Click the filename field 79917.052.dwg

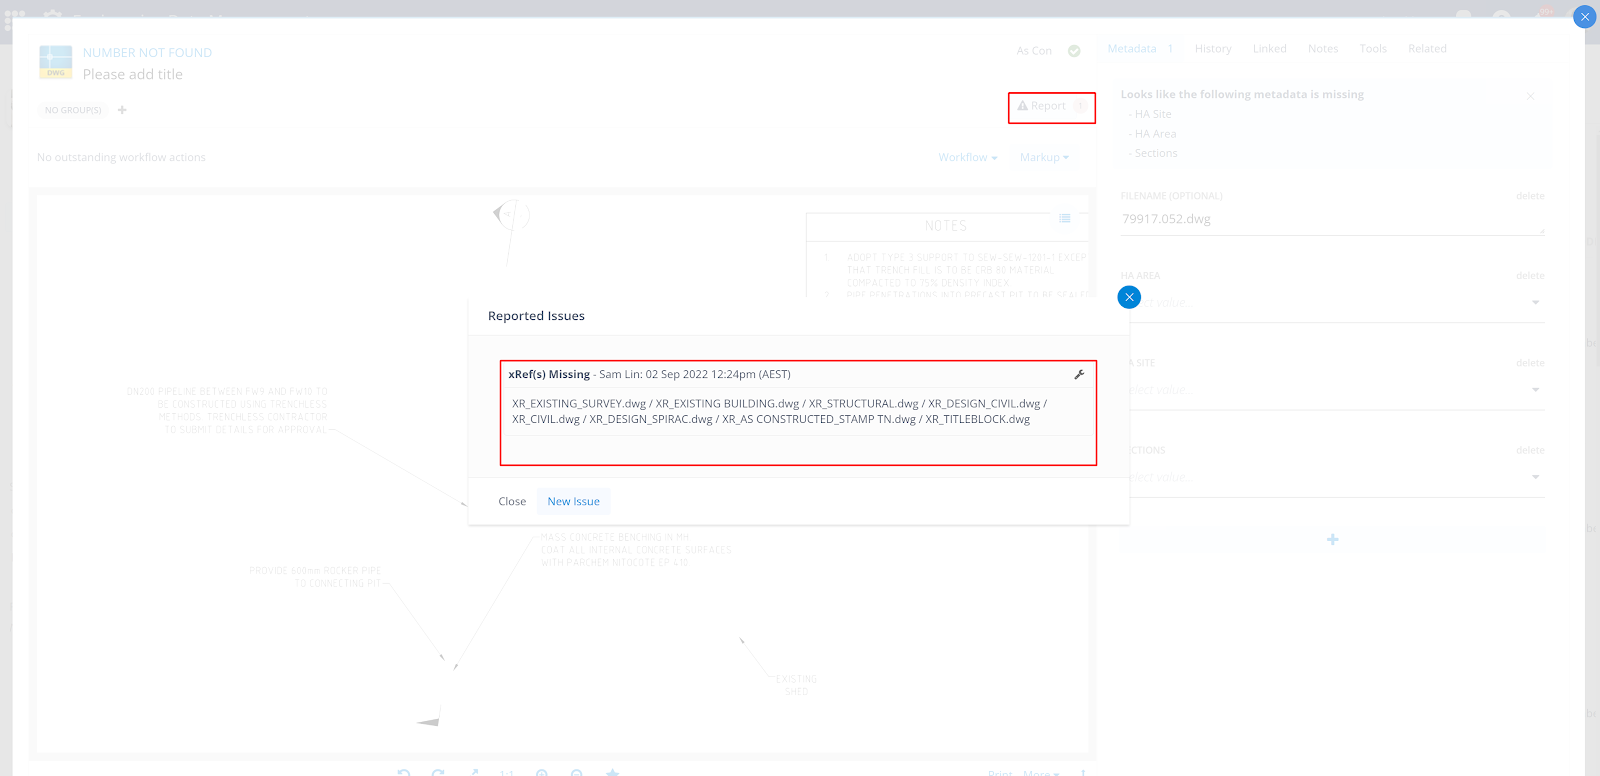coord(1330,219)
